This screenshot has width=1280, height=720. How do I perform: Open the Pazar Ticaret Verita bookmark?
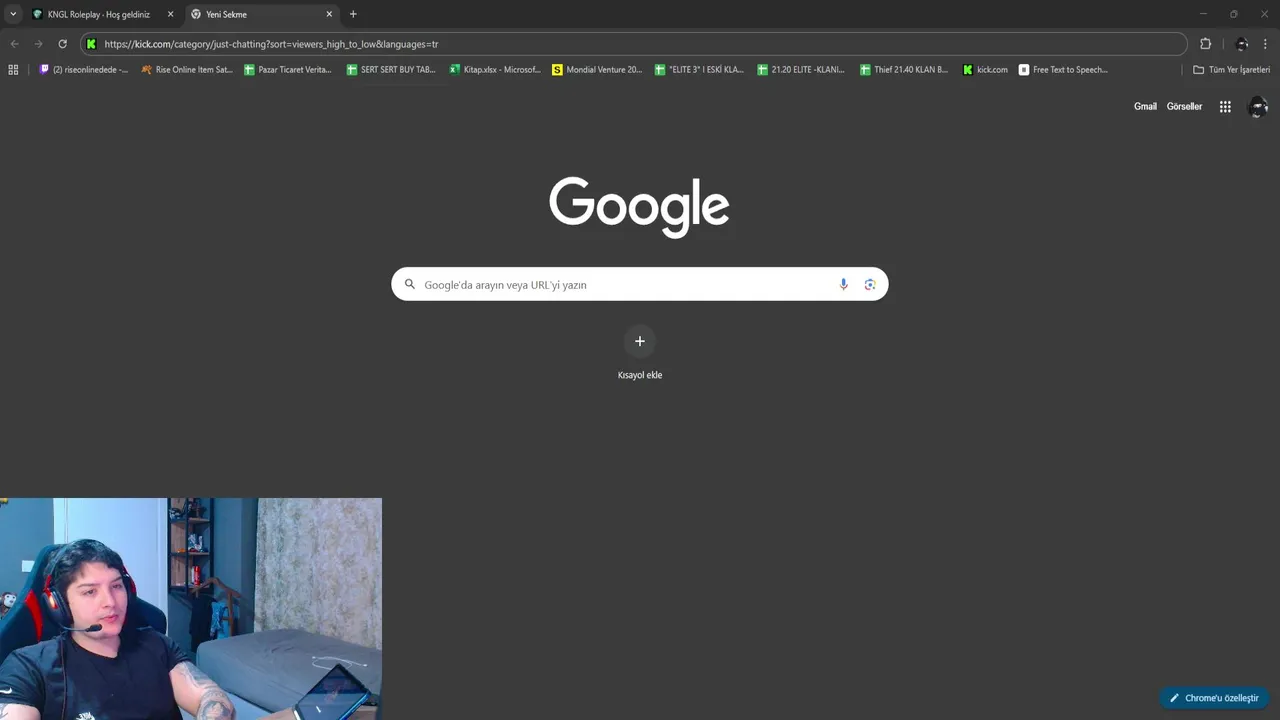pyautogui.click(x=288, y=70)
